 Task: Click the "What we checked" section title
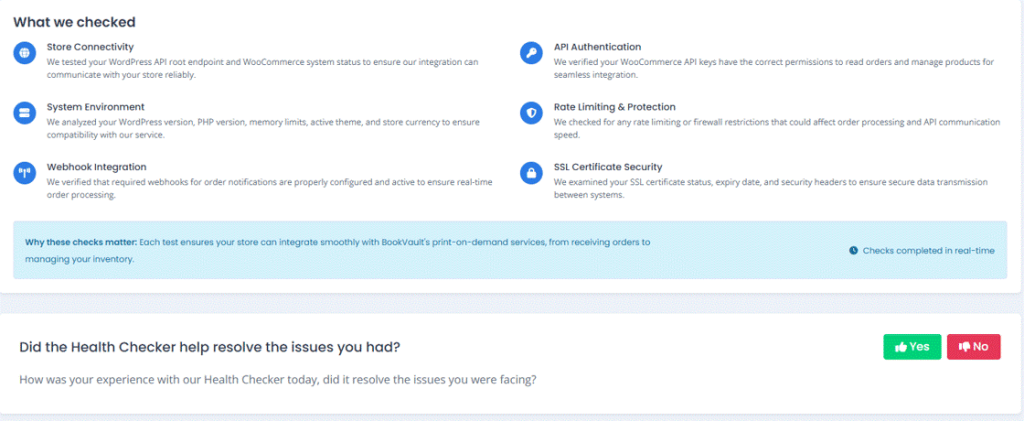[74, 21]
